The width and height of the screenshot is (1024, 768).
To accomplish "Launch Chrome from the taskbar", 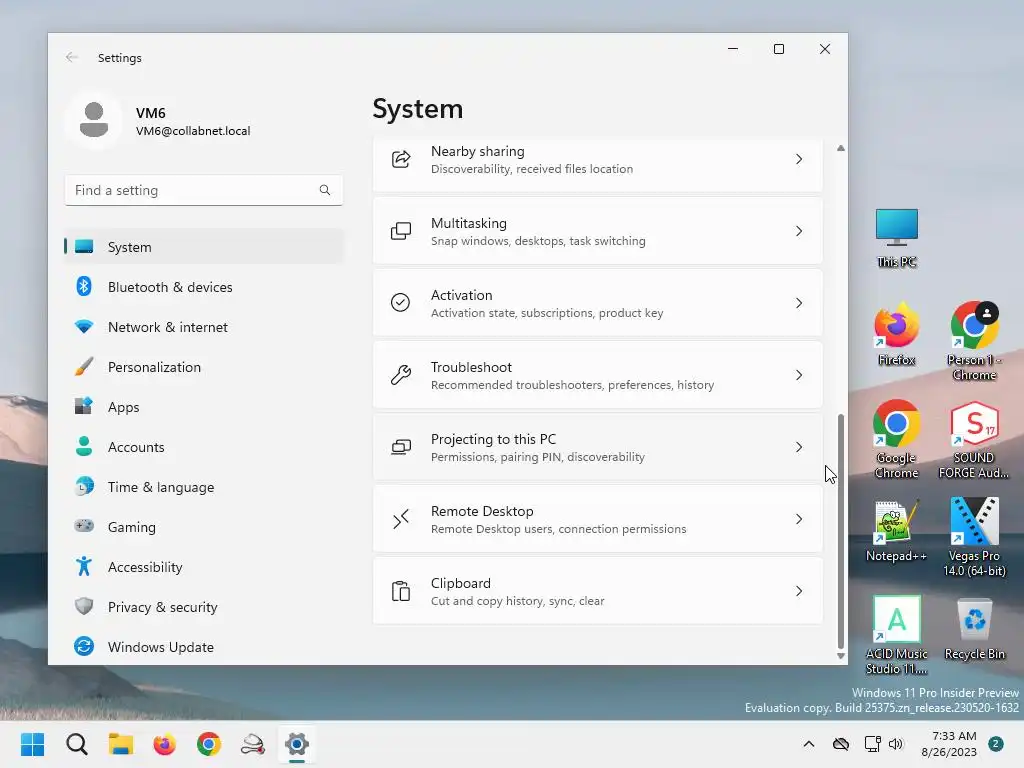I will pyautogui.click(x=209, y=744).
